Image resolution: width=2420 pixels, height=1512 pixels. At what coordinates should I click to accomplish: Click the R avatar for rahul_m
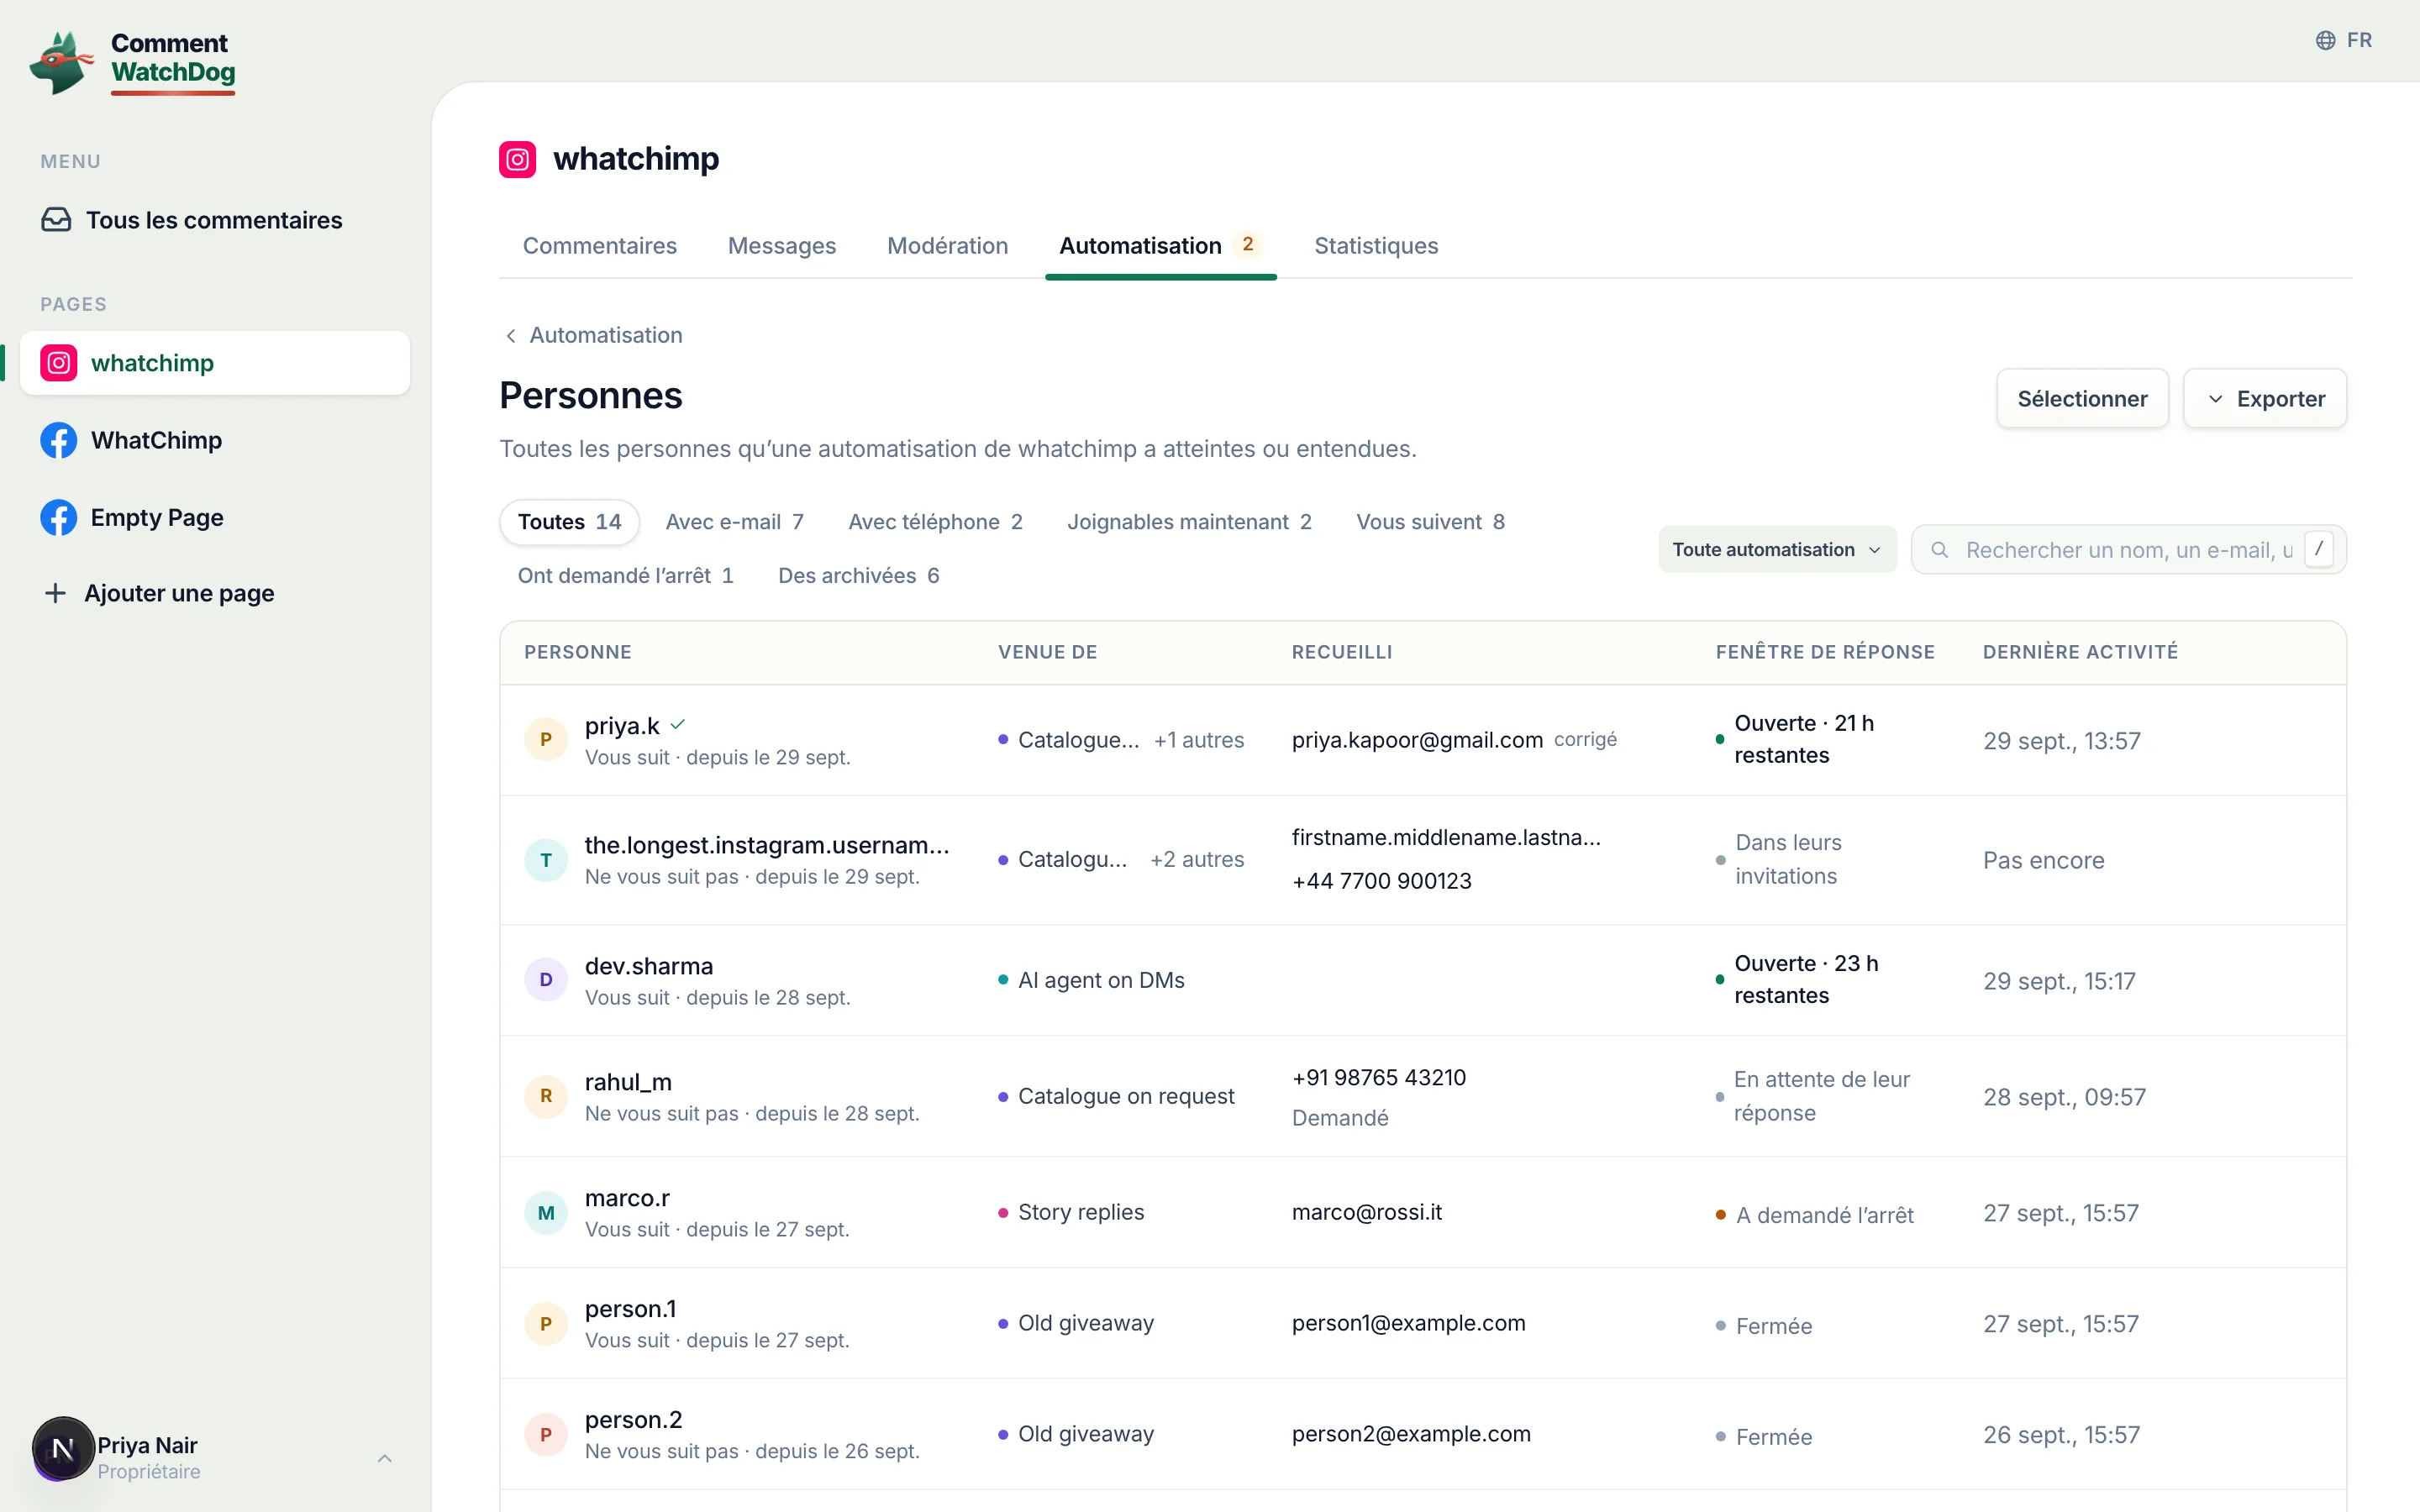pos(546,1096)
